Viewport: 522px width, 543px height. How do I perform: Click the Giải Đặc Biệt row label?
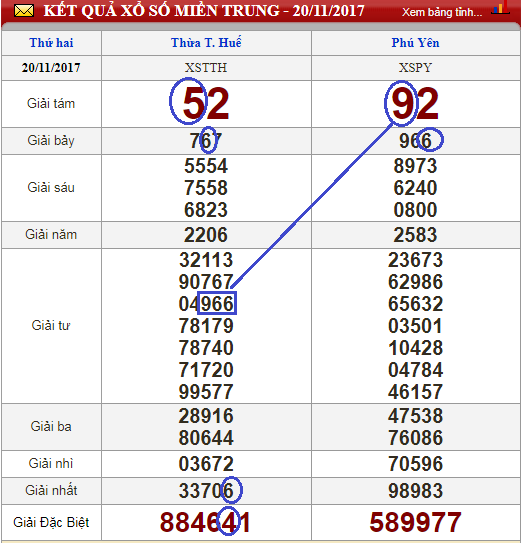pyautogui.click(x=51, y=522)
